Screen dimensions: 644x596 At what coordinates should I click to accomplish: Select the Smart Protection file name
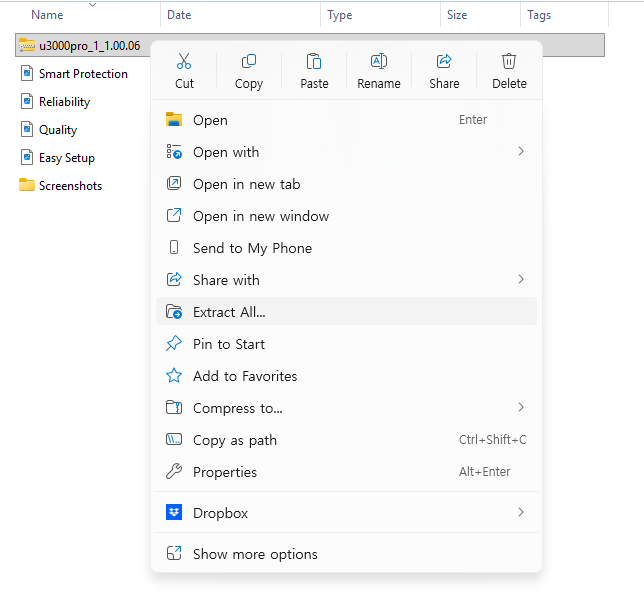[83, 74]
